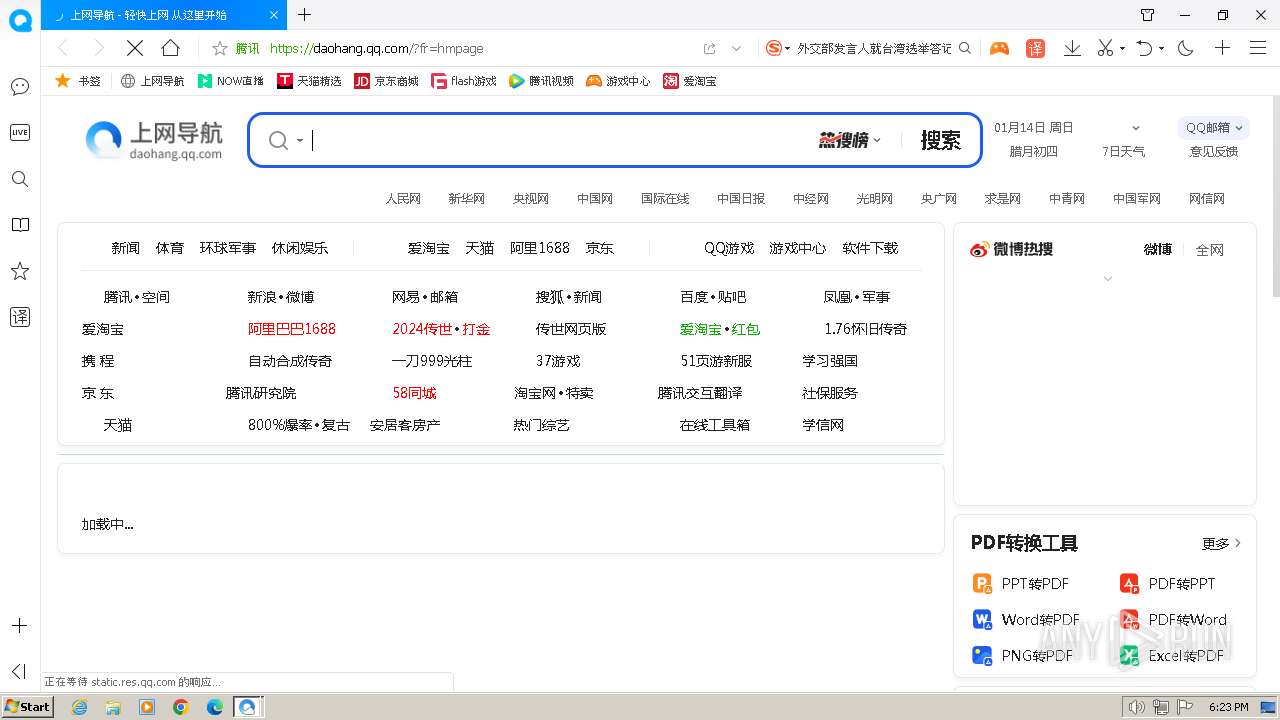Open the 天猫精选 bookmark
This screenshot has height=720, width=1280.
309,81
